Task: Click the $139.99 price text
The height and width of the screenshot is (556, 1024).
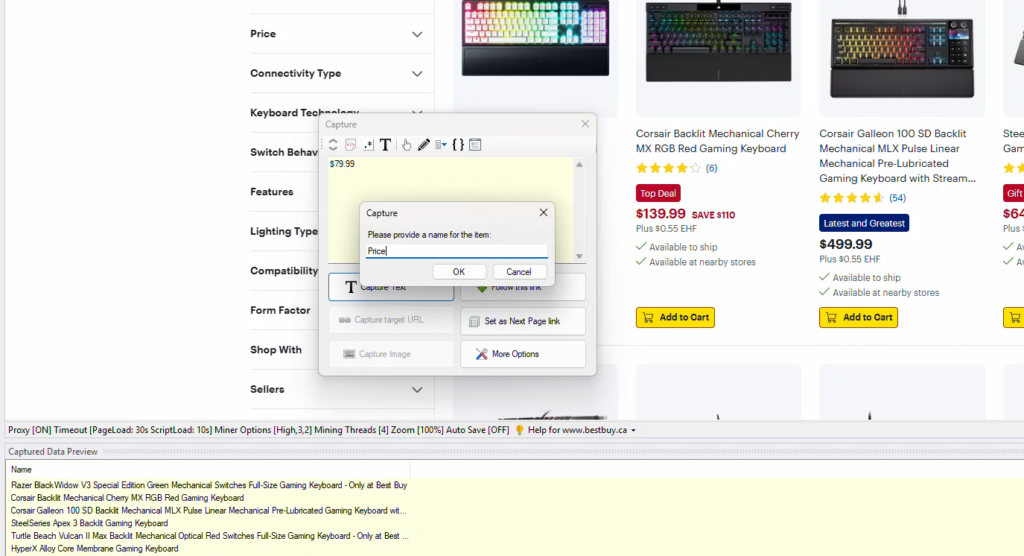Action: coord(661,214)
